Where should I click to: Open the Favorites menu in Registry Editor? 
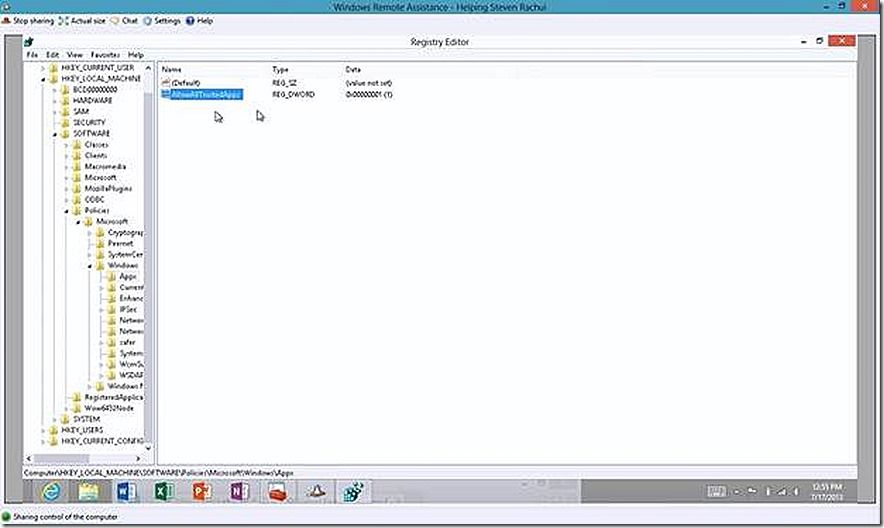[105, 55]
